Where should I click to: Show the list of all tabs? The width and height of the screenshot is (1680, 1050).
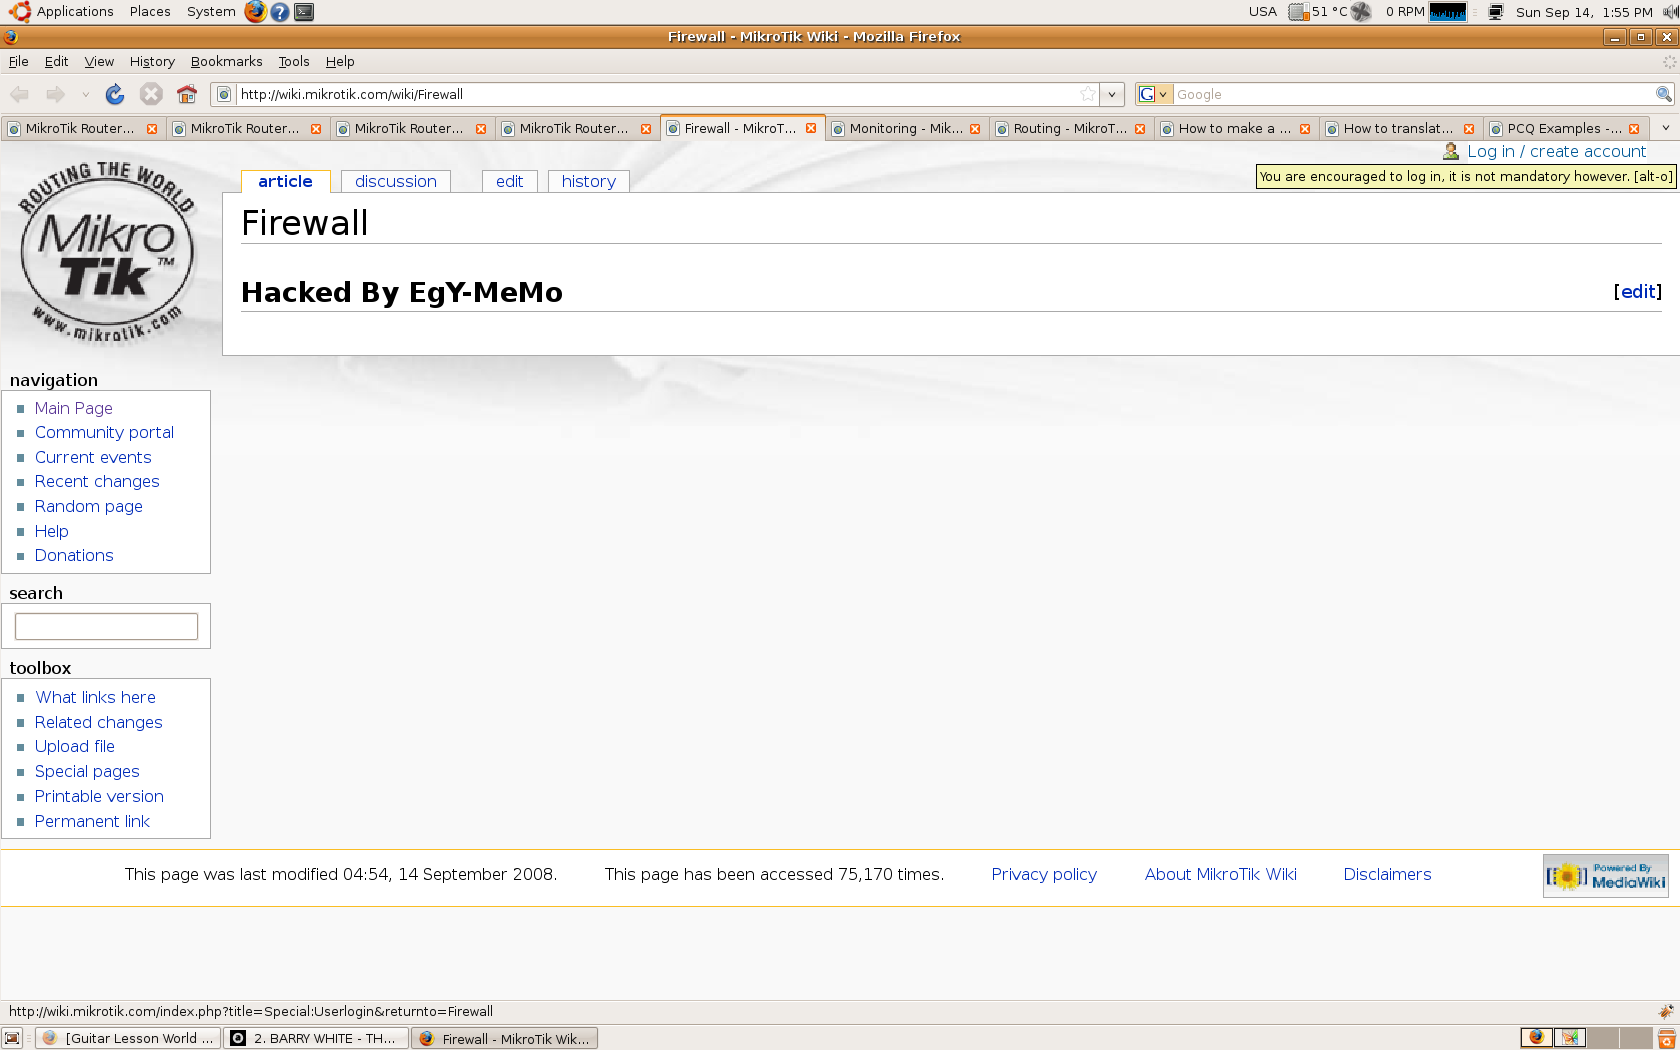click(1666, 128)
